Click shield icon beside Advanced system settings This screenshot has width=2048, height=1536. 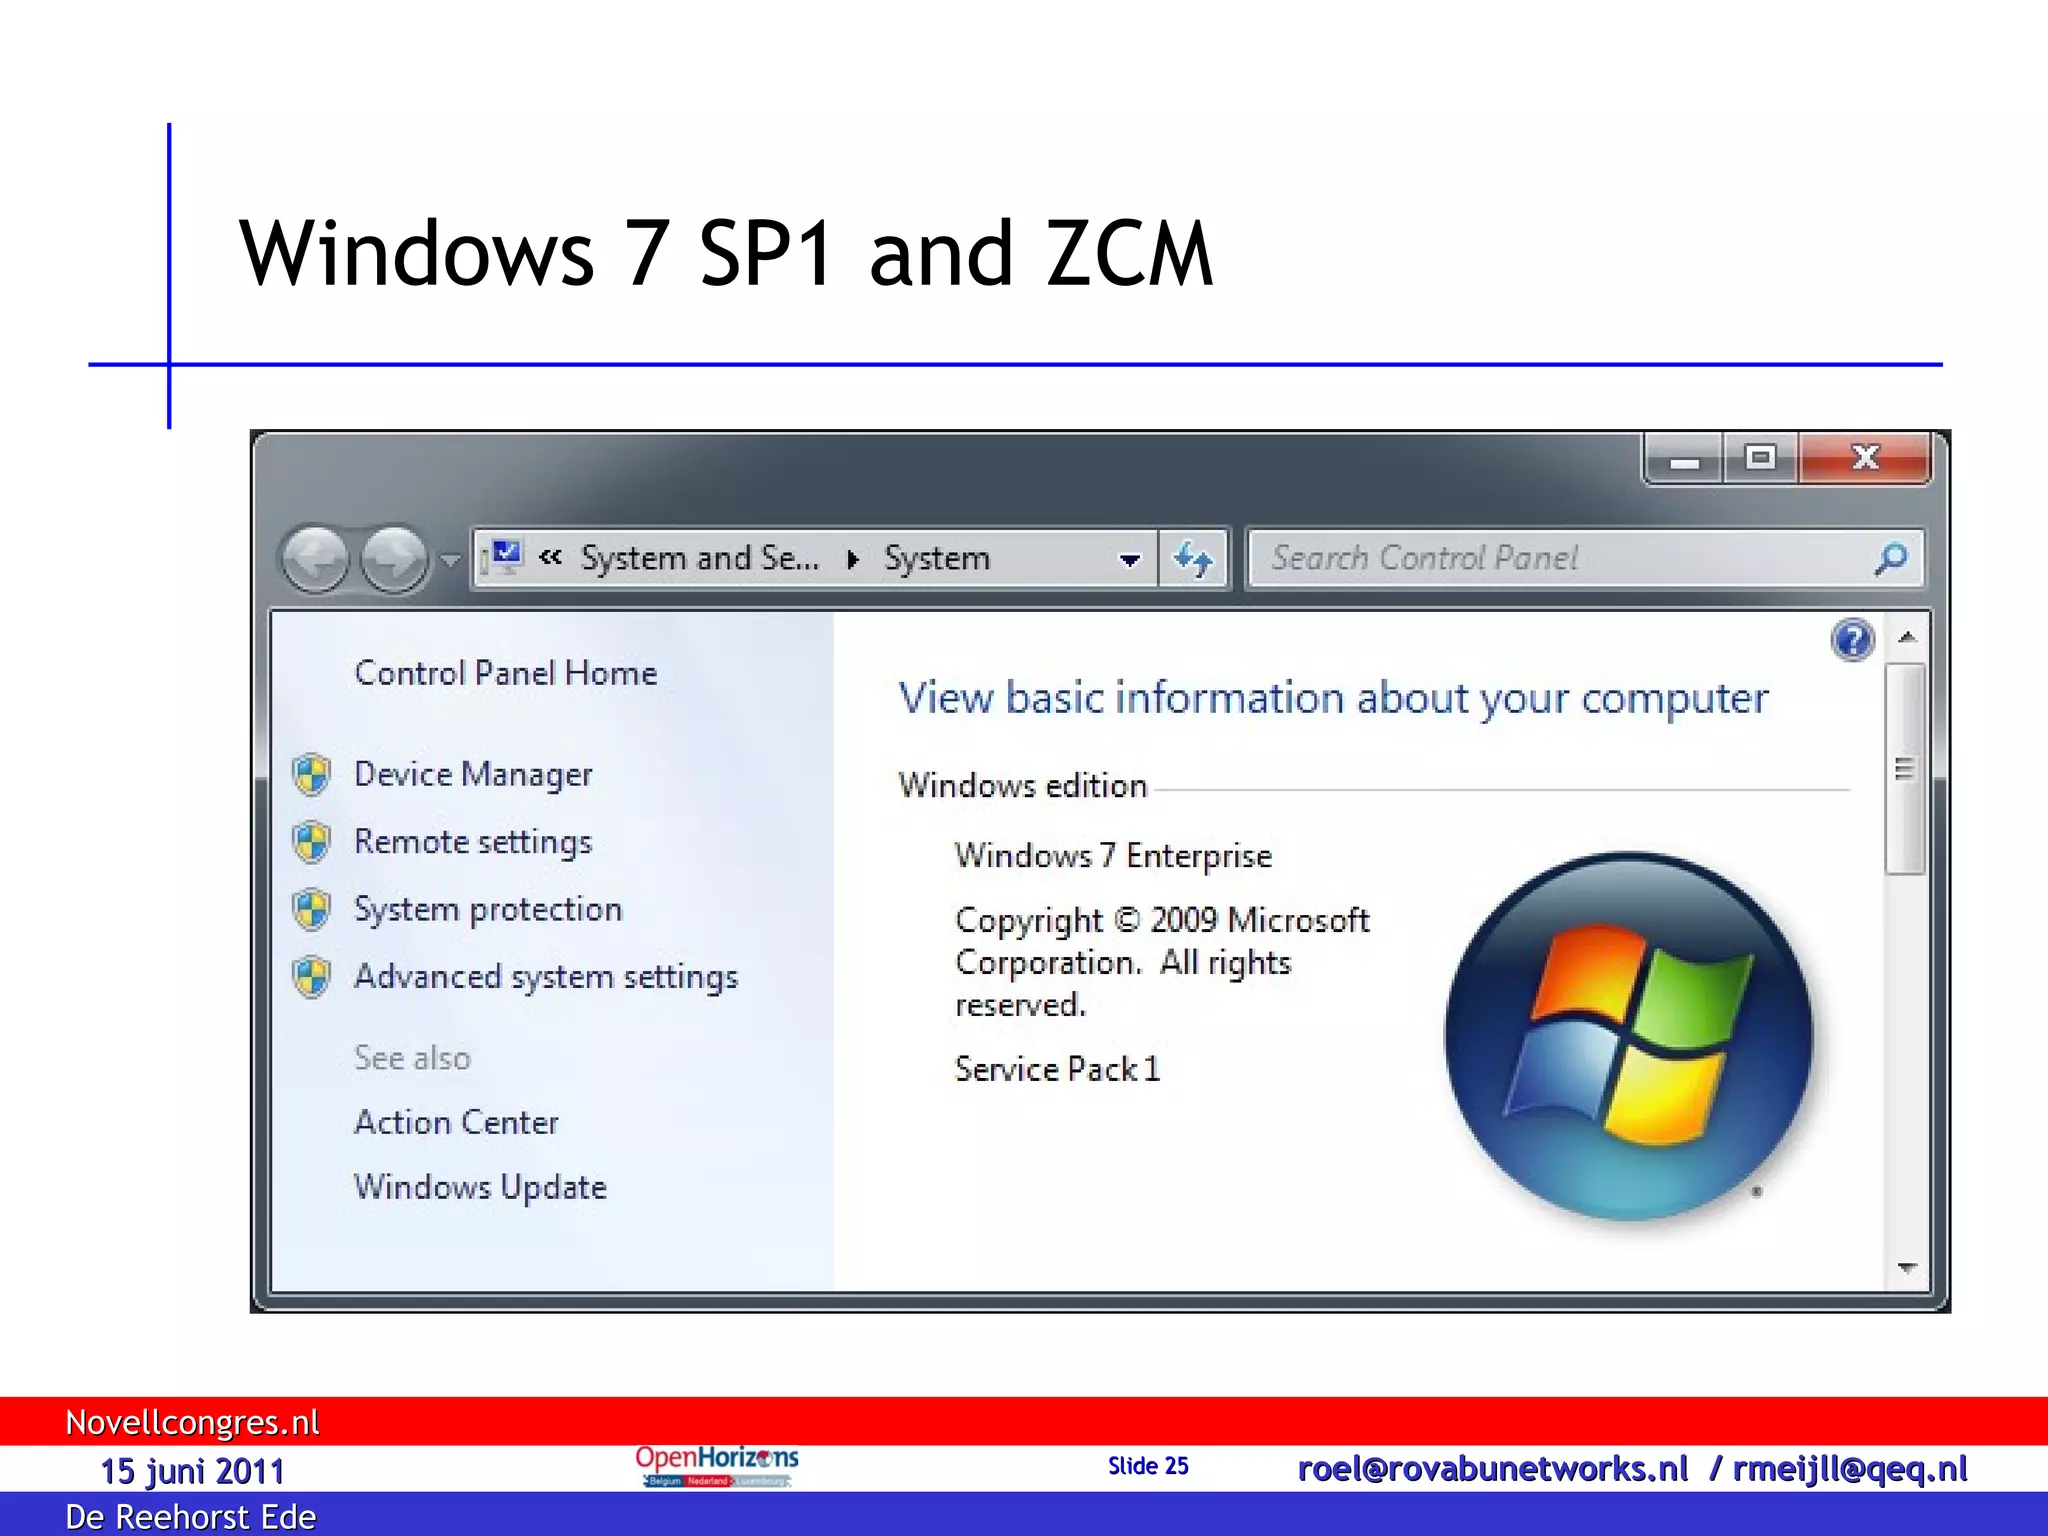pos(311,976)
